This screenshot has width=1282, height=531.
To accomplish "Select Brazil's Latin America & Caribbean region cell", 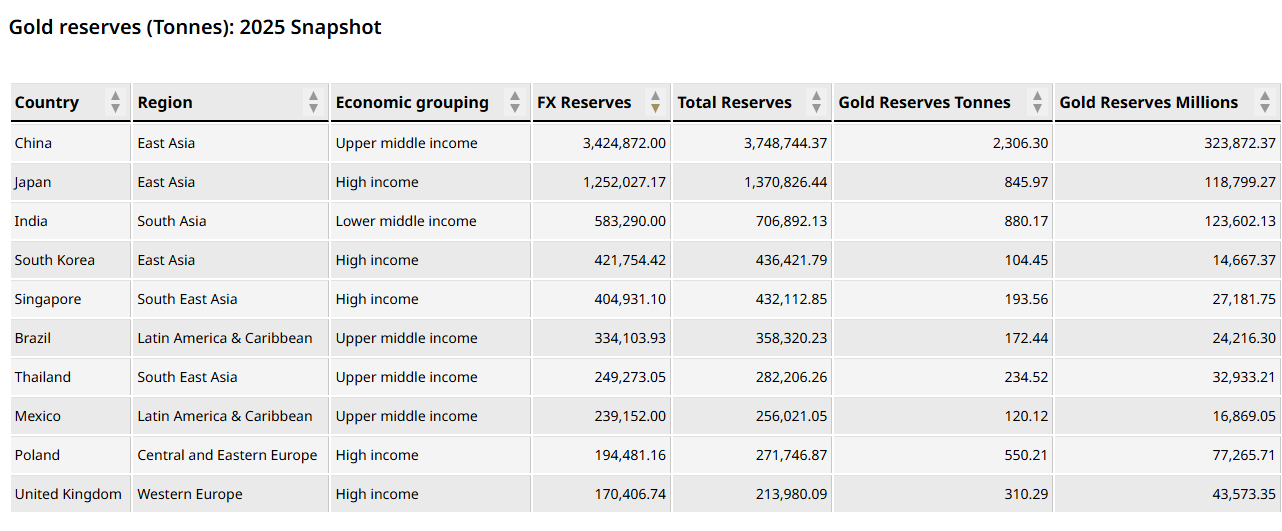I will 225,338.
